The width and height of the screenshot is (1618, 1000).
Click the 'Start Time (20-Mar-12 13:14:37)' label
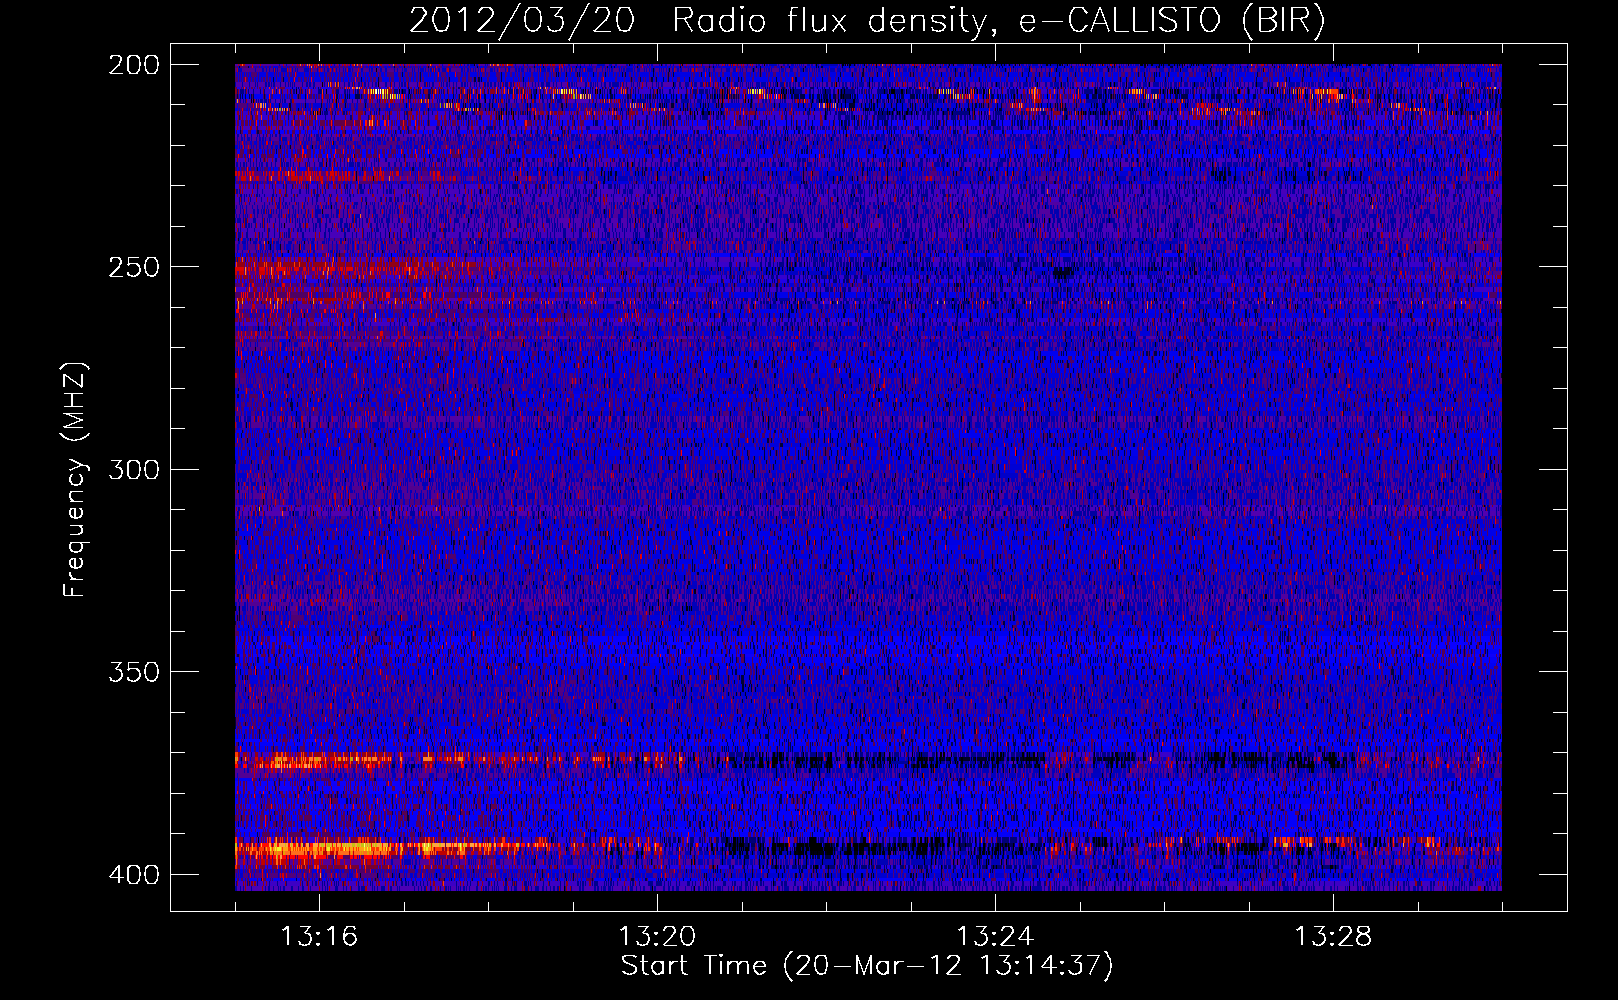click(867, 966)
